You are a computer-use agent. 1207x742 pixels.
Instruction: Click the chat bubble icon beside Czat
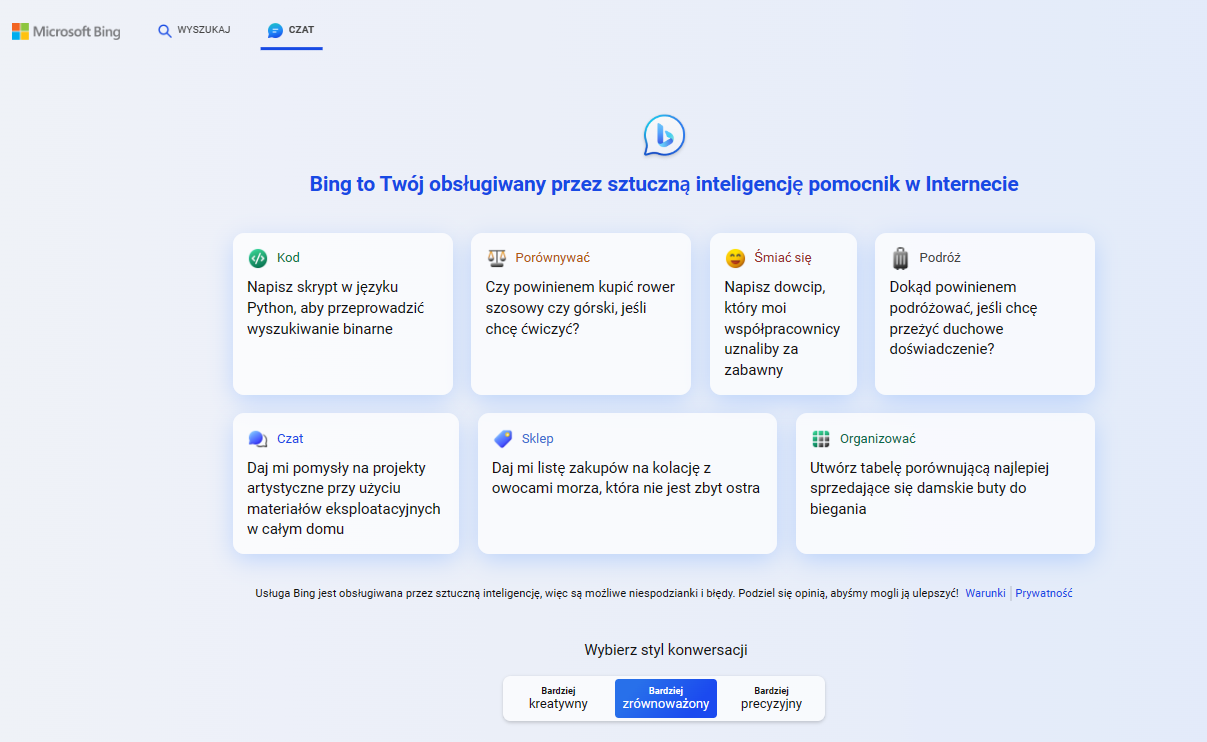[x=275, y=31]
